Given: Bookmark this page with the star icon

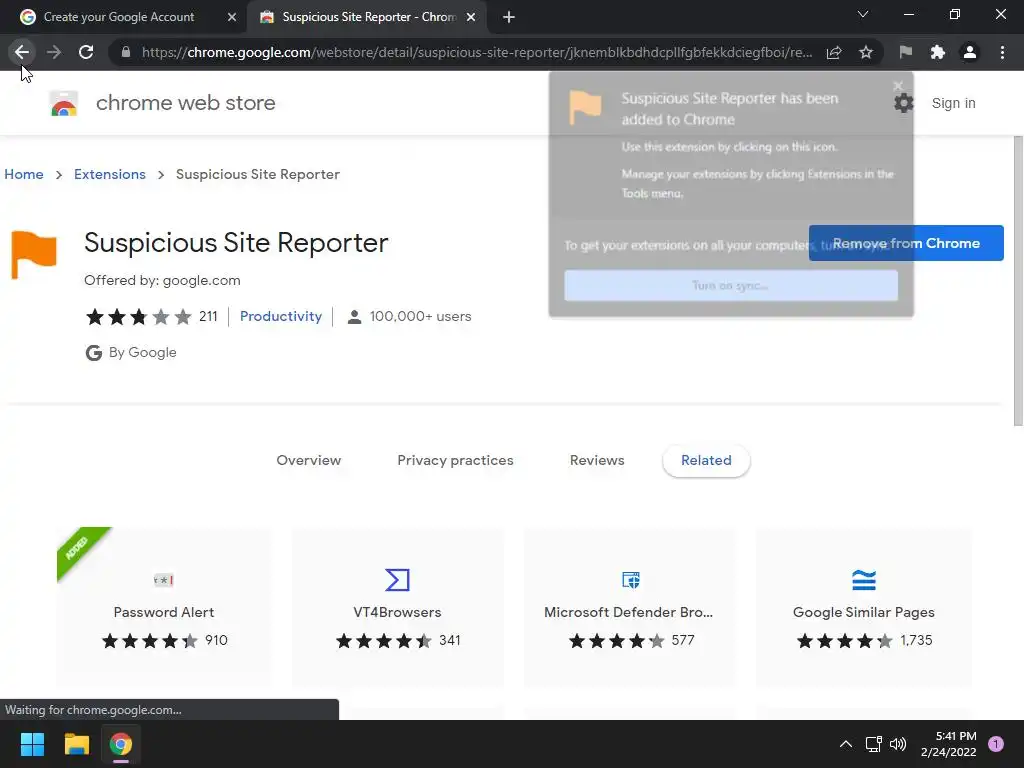Looking at the screenshot, I should [866, 52].
